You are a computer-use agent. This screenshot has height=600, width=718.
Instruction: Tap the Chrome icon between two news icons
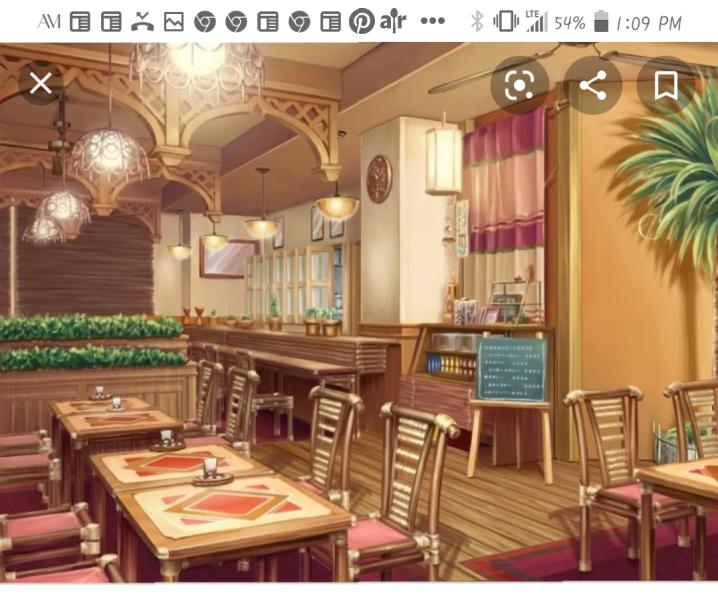pyautogui.click(x=299, y=21)
